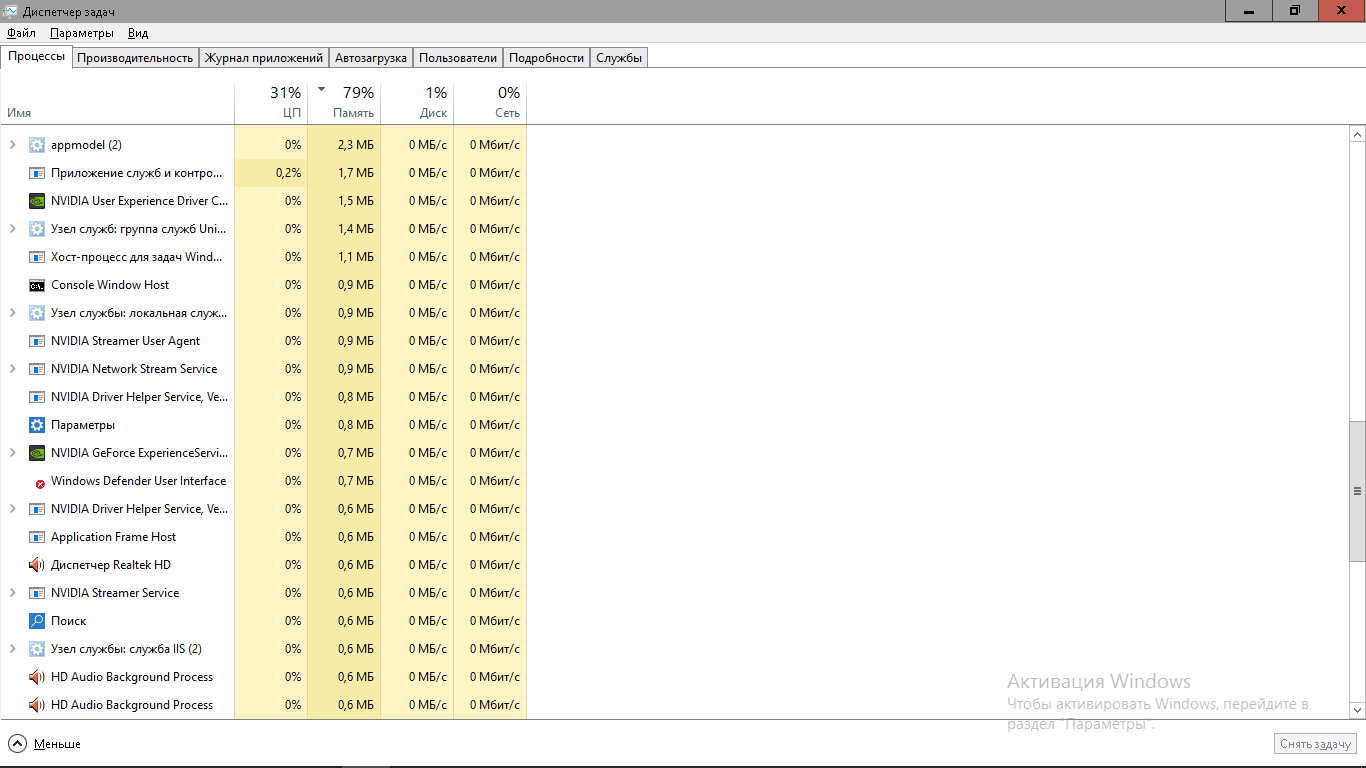Screen dimensions: 1366x768
Task: Click the icon beside Приложение служб и контро… process
Action: point(37,173)
